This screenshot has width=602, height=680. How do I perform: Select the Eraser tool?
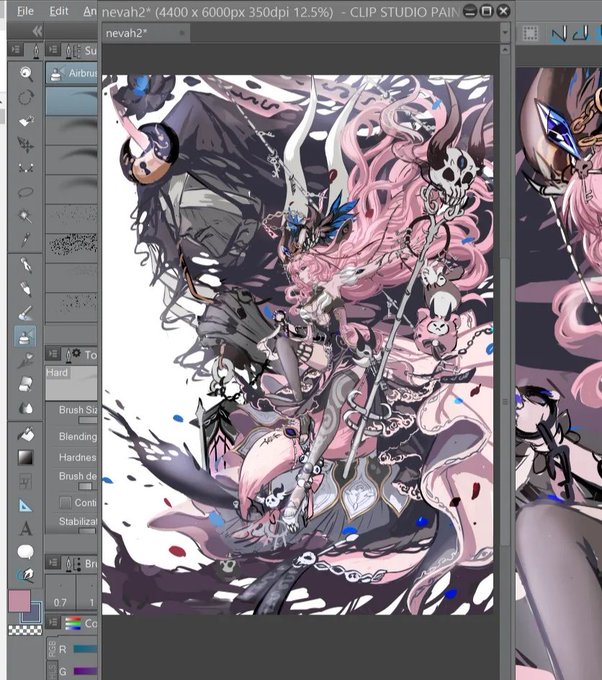[x=26, y=384]
